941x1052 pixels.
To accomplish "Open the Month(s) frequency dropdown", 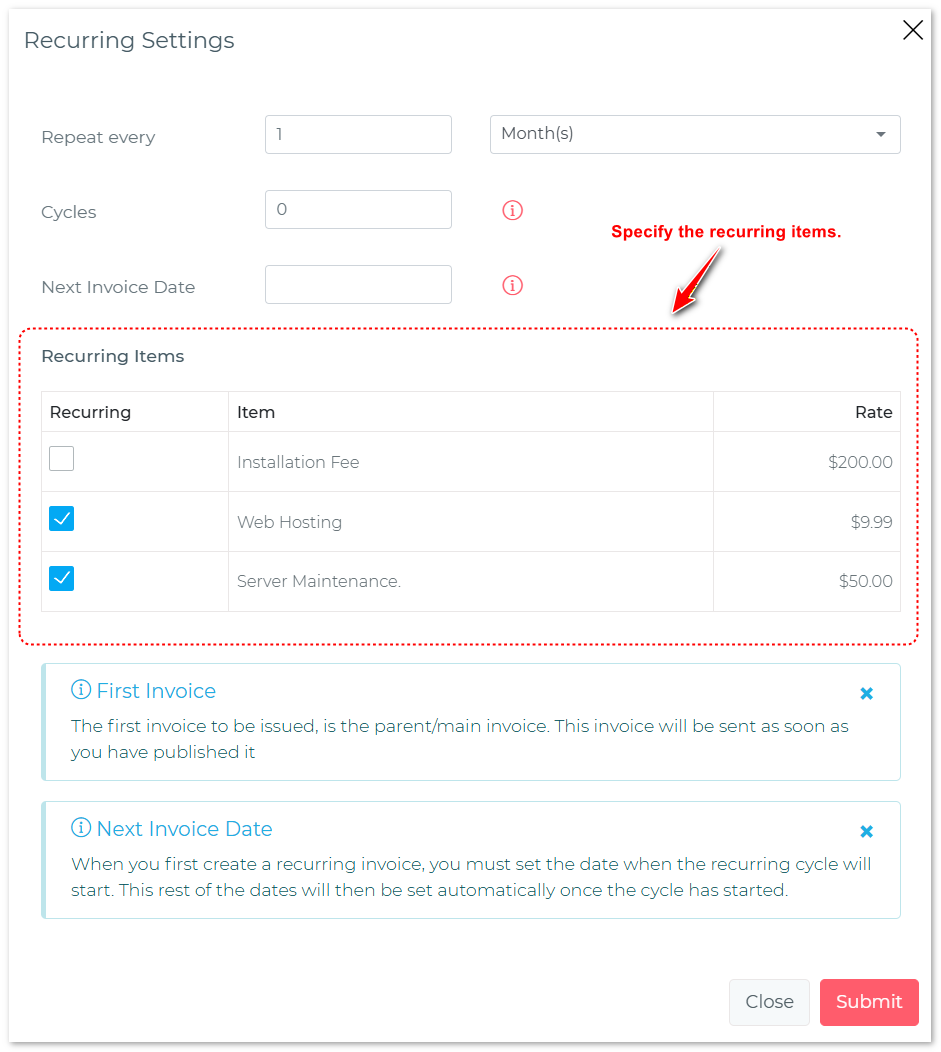I will tap(694, 134).
